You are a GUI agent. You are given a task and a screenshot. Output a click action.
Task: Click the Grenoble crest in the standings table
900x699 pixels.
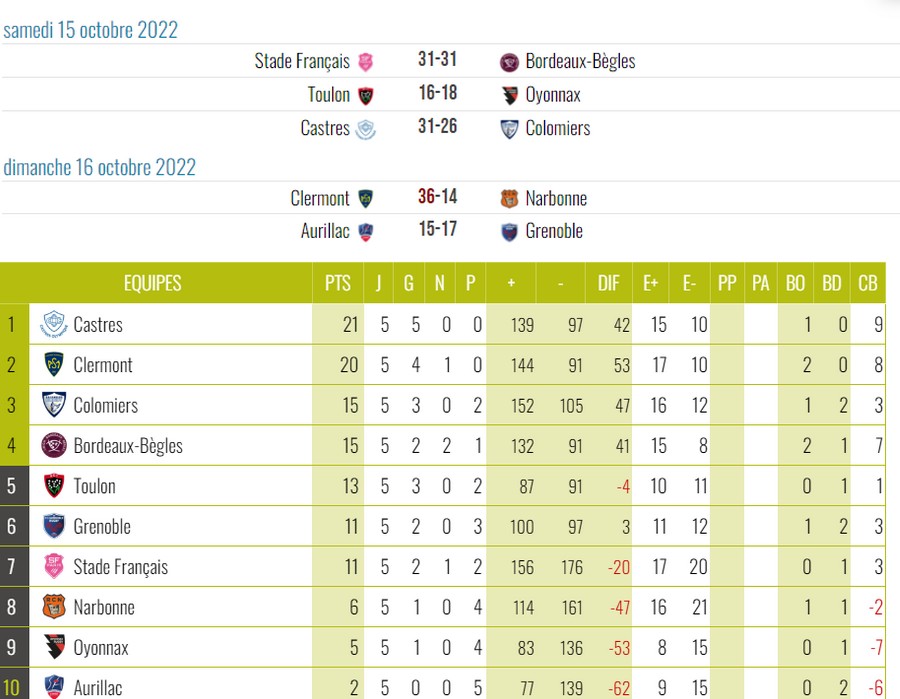(x=54, y=526)
